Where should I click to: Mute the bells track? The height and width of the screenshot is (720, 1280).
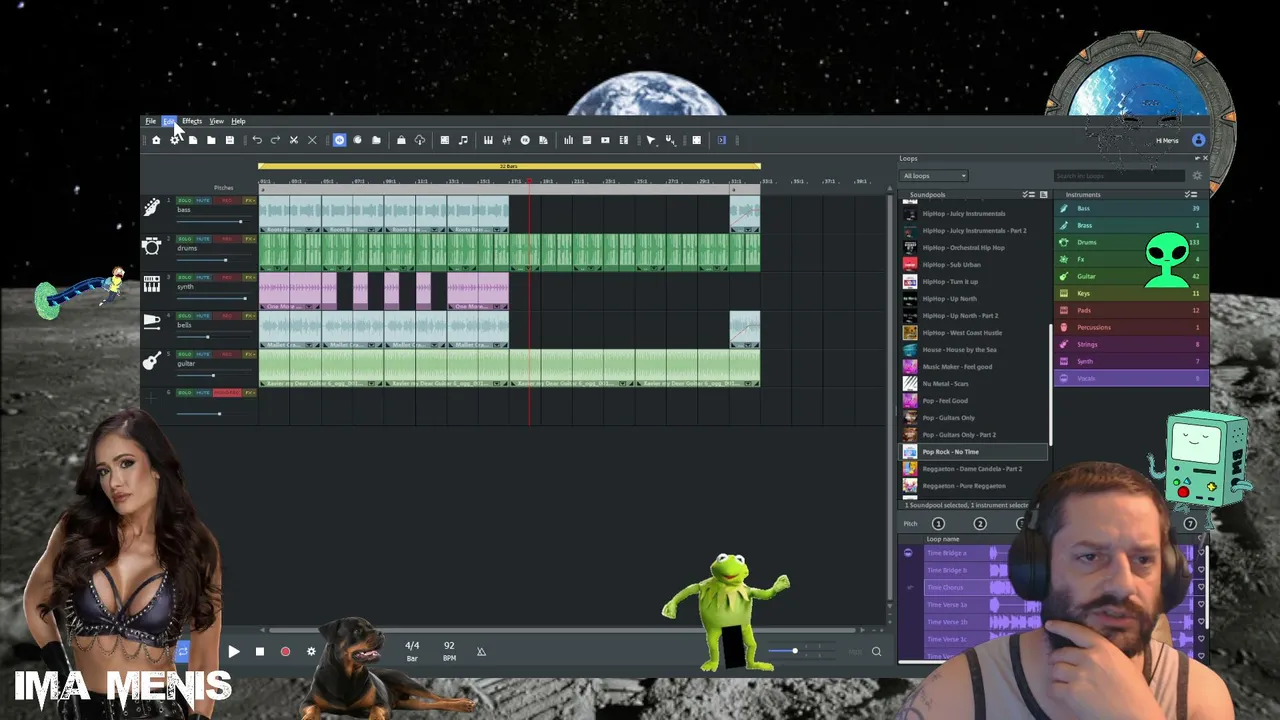tap(203, 316)
